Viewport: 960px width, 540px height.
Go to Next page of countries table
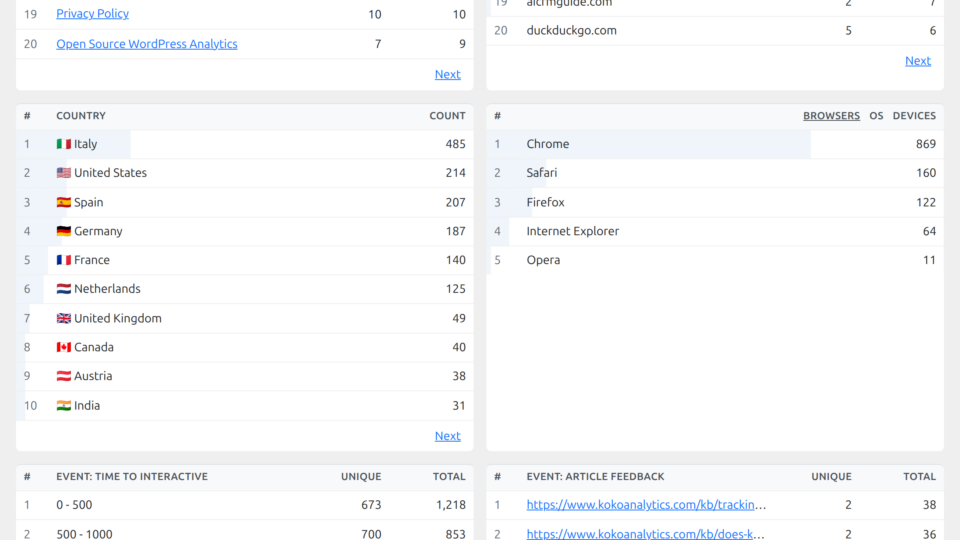click(x=448, y=436)
